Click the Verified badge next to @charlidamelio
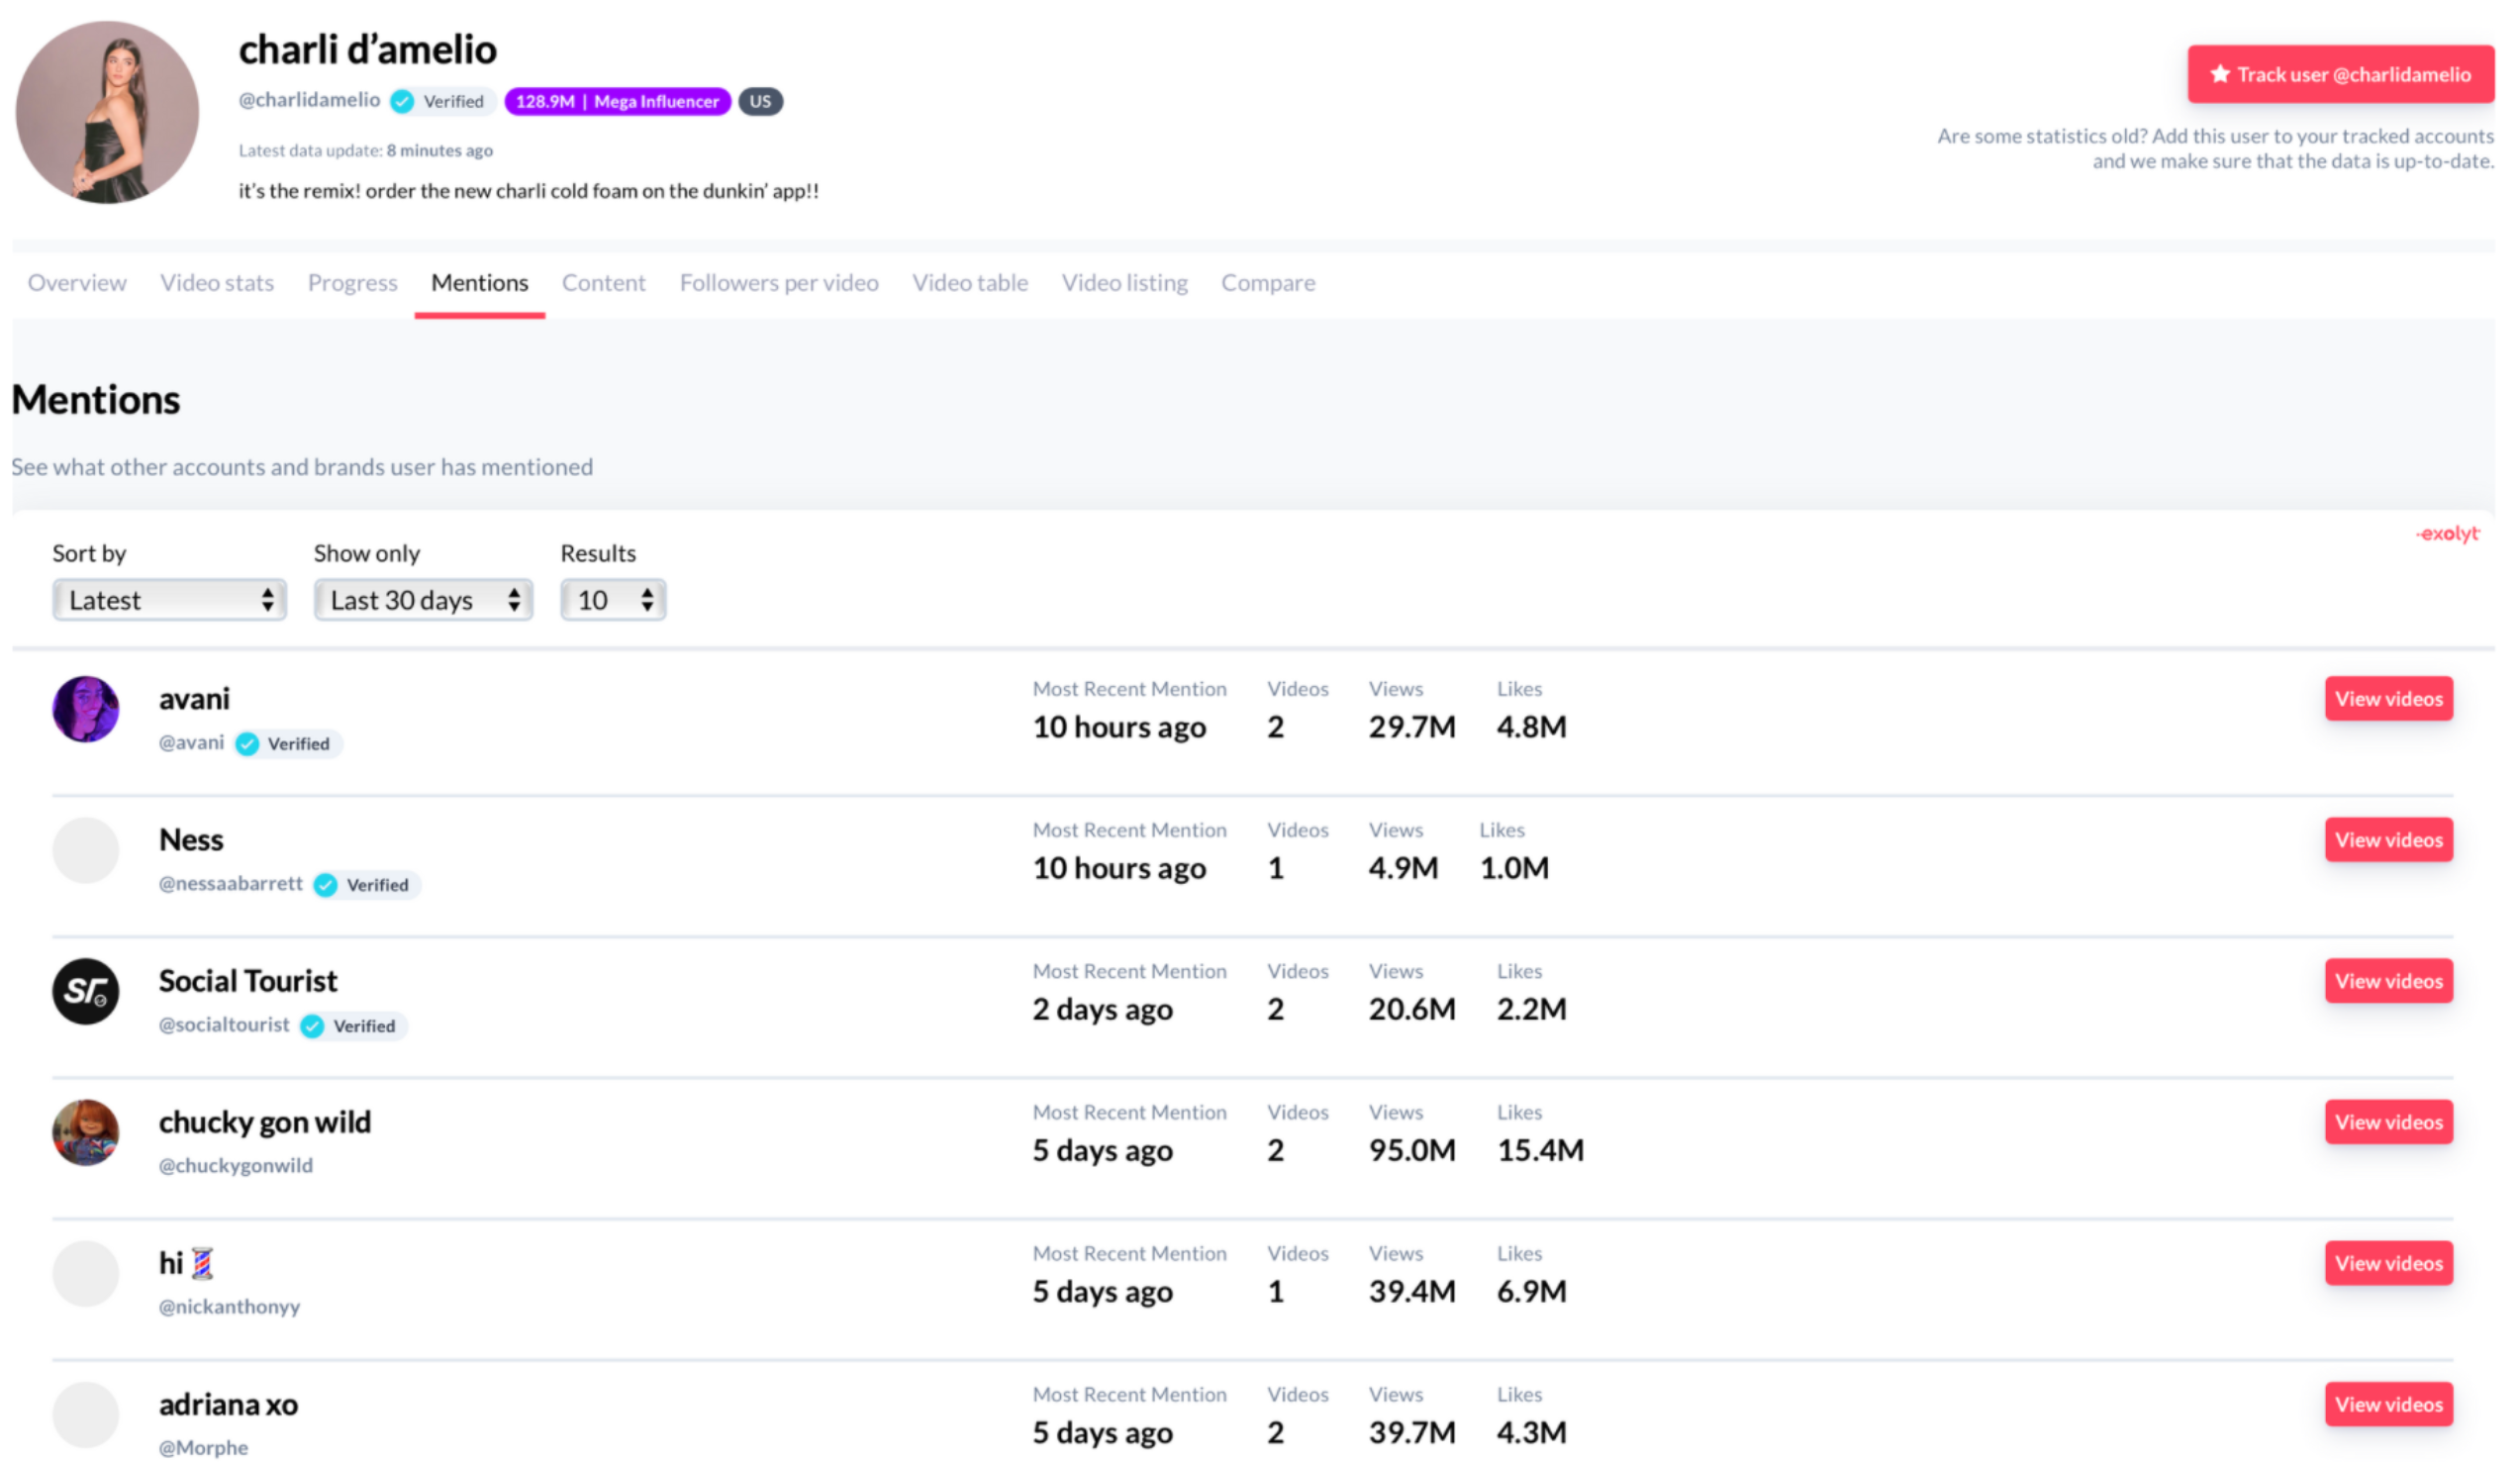Image resolution: width=2520 pixels, height=1463 pixels. tap(440, 100)
